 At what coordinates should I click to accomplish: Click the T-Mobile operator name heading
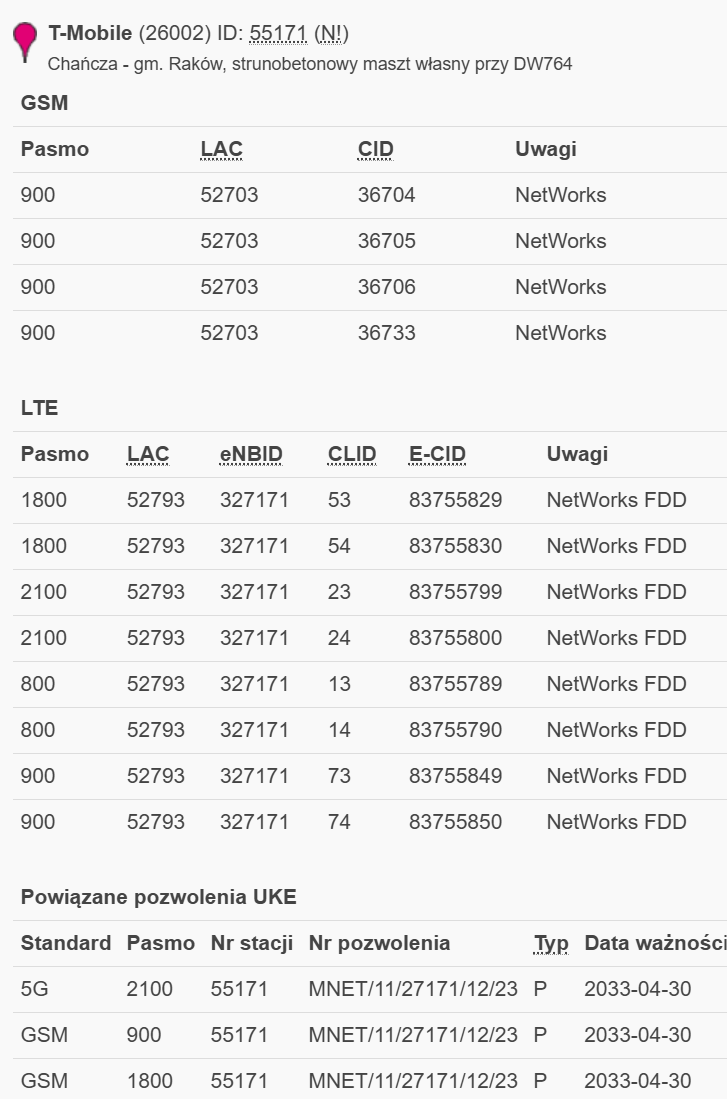pos(90,33)
